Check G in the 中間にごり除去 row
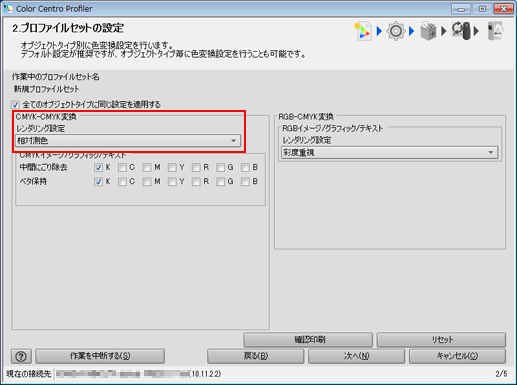Image resolution: width=517 pixels, height=385 pixels. coord(220,167)
